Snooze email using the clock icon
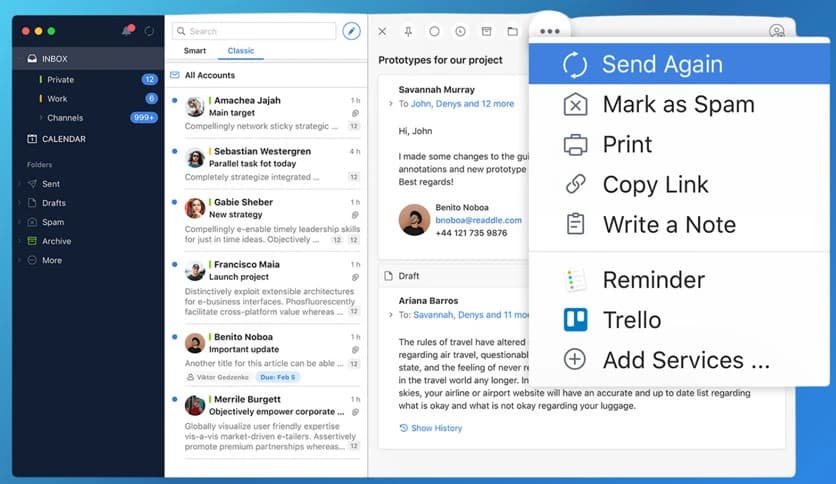 click(x=461, y=31)
